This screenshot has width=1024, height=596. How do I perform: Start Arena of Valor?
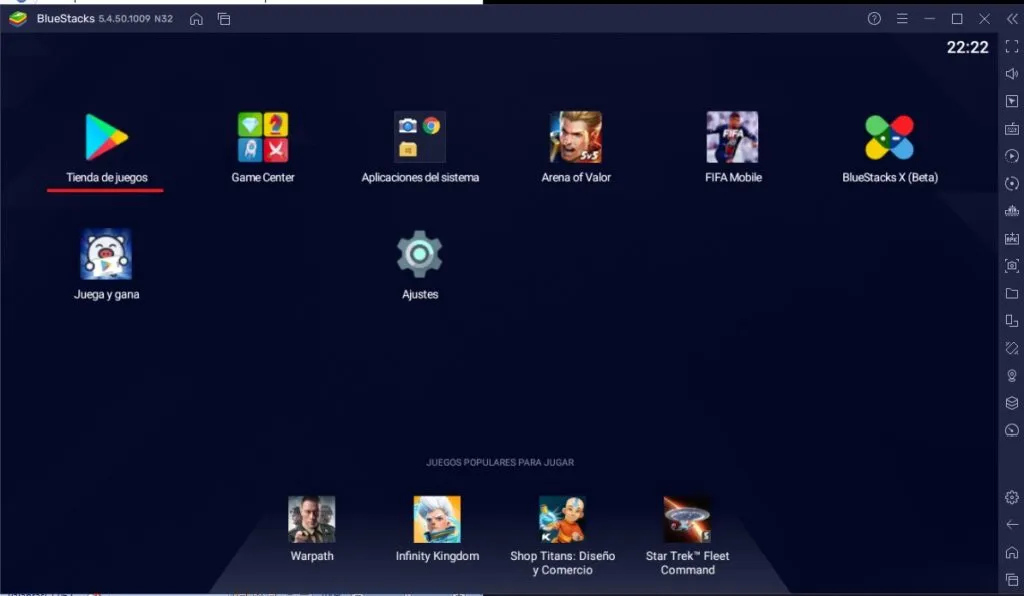[575, 137]
